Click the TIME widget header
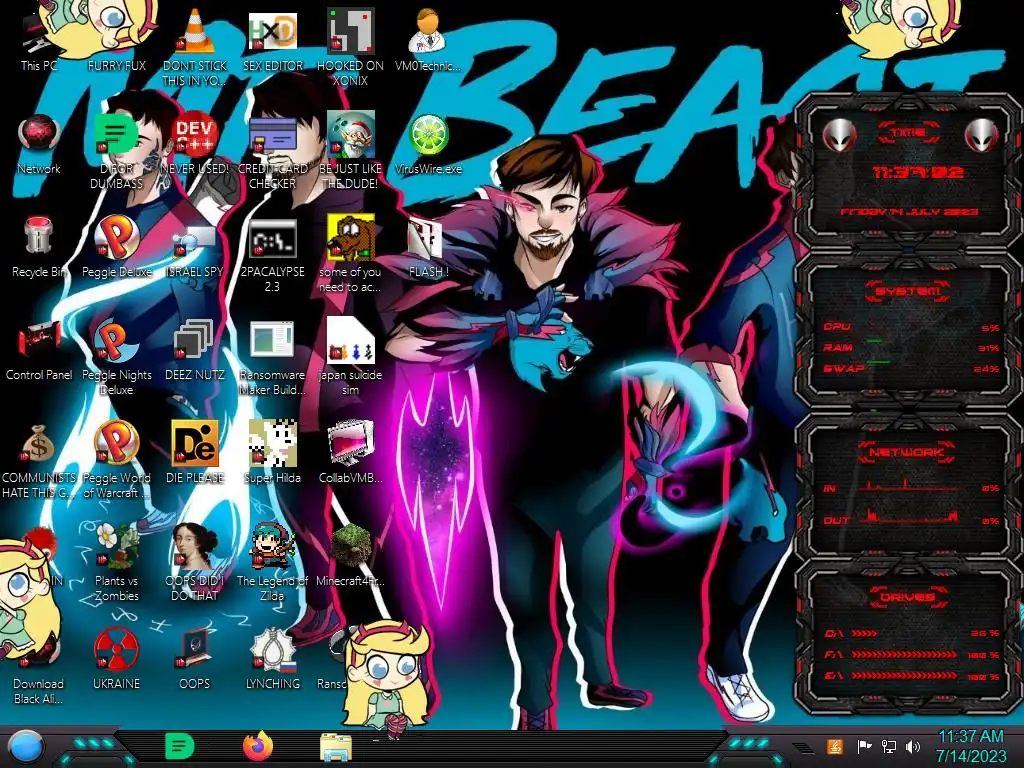The width and height of the screenshot is (1024, 768). click(x=908, y=133)
